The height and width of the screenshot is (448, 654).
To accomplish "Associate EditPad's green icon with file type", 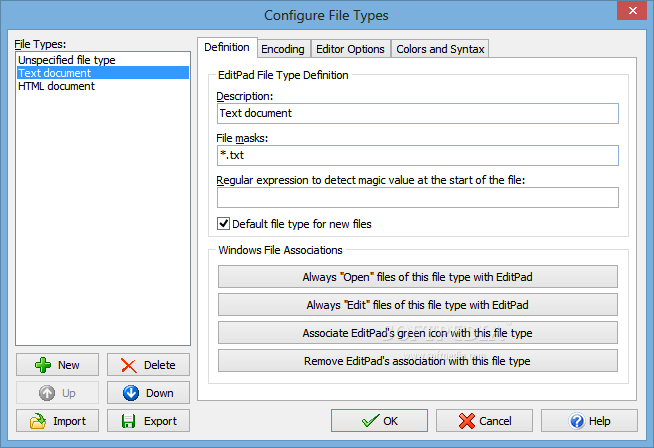I will 418,332.
